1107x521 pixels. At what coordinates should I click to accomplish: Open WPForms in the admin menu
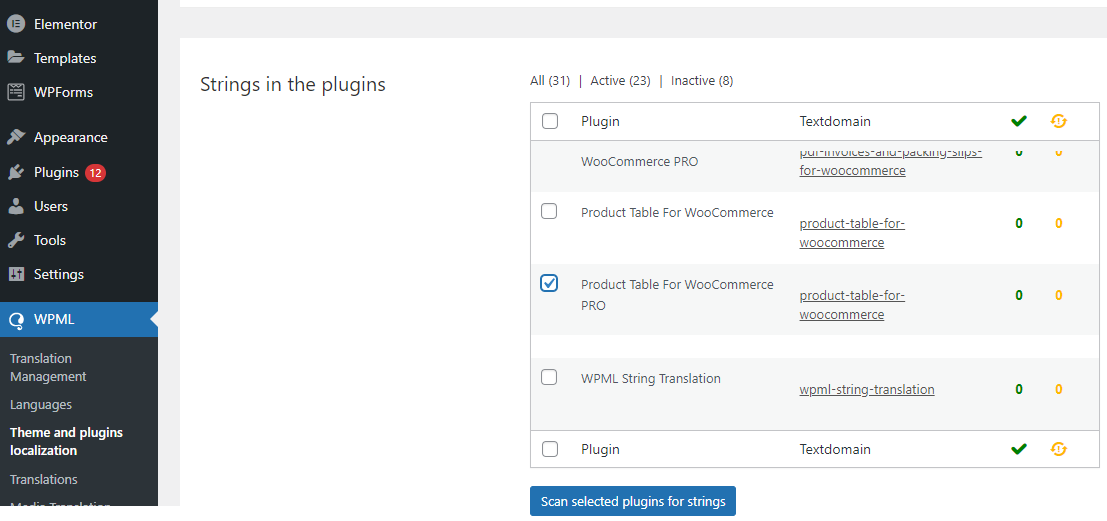pyautogui.click(x=63, y=92)
